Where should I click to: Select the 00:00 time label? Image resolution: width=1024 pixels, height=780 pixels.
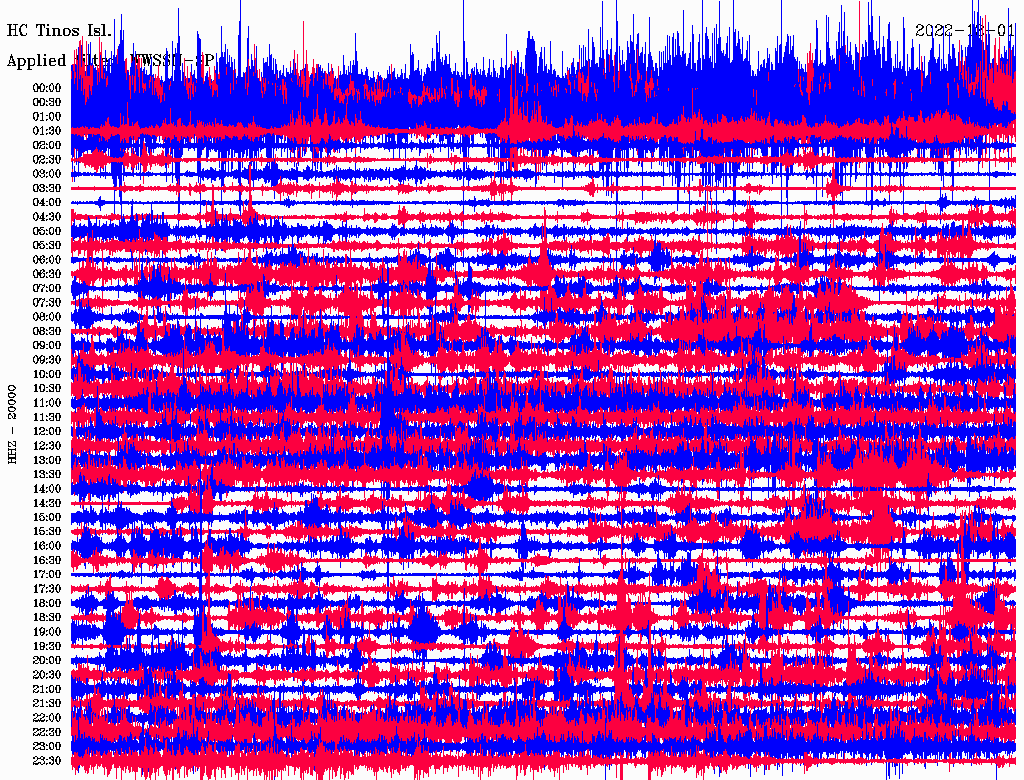point(47,88)
